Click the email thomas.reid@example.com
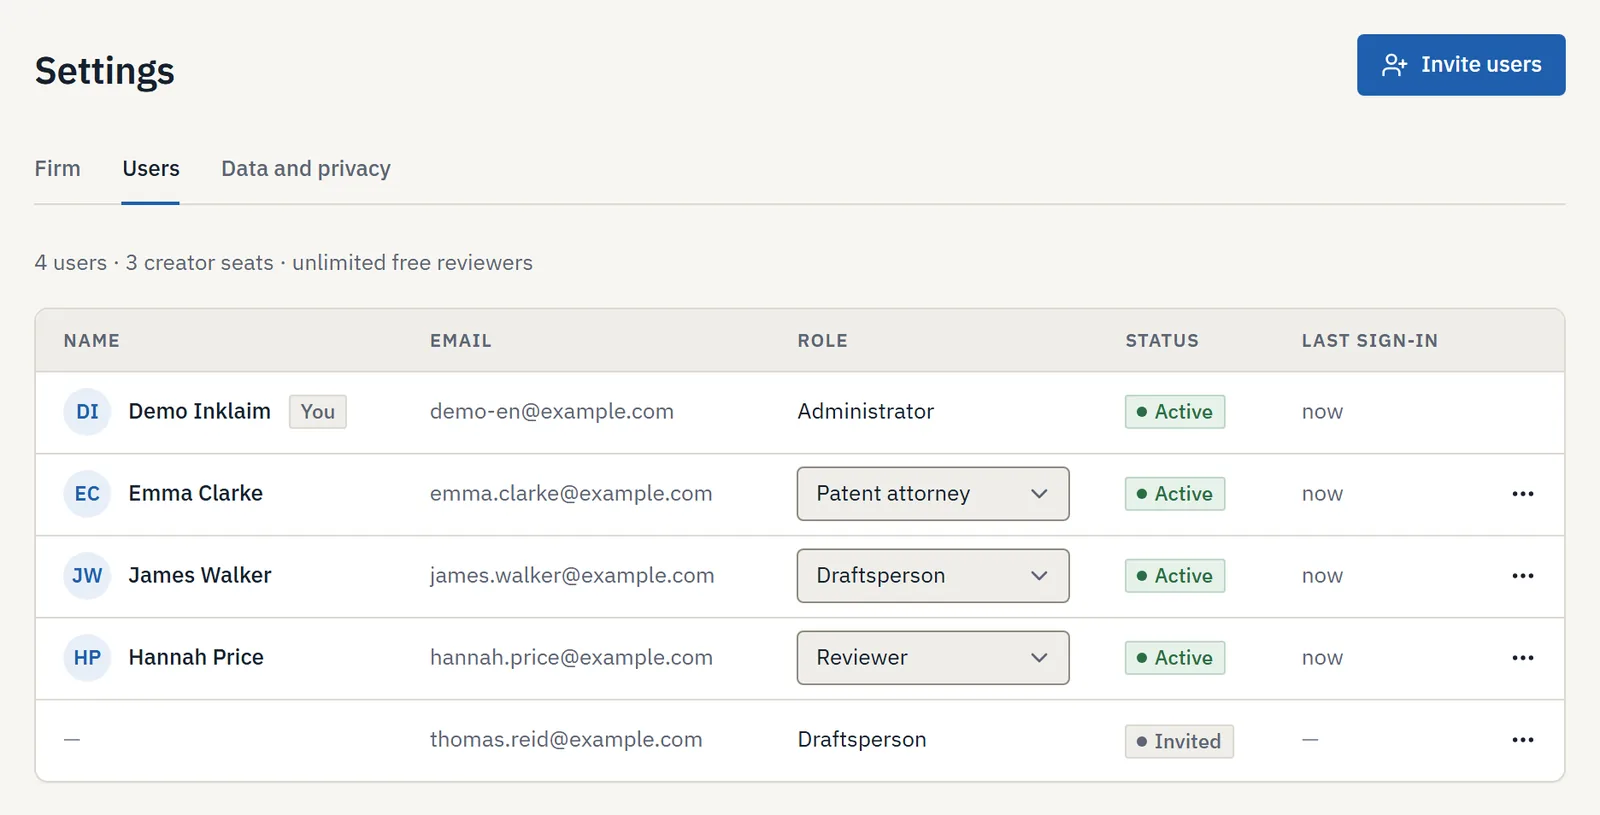The height and width of the screenshot is (815, 1600). coord(566,739)
